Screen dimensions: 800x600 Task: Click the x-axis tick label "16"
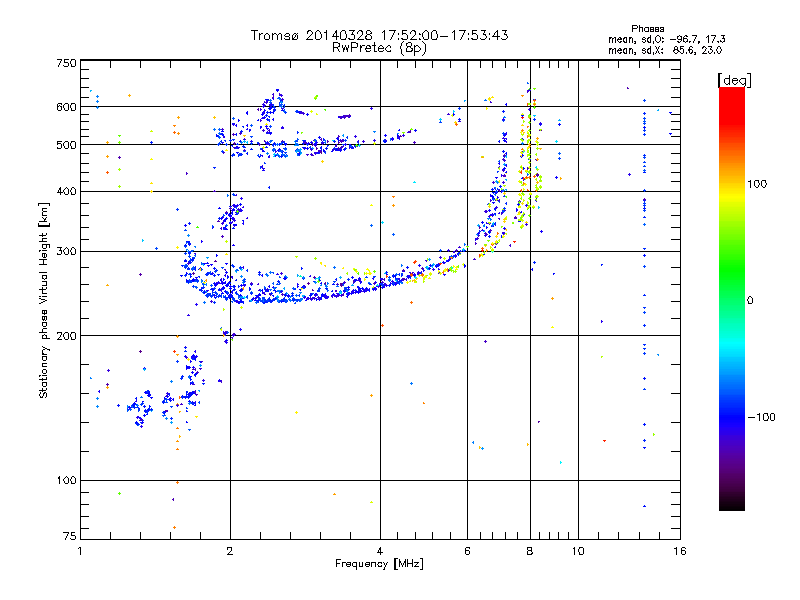[x=680, y=551]
